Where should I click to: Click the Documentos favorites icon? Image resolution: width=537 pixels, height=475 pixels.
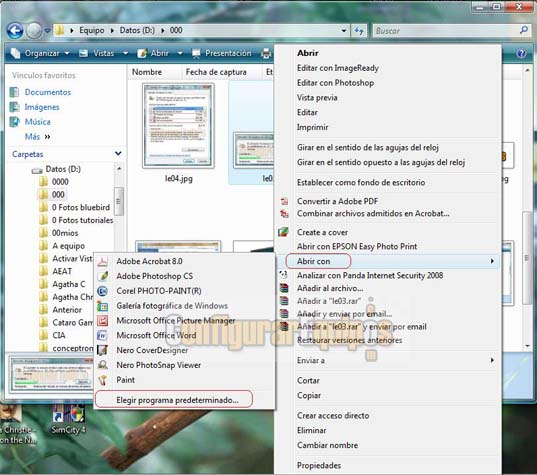pyautogui.click(x=14, y=92)
